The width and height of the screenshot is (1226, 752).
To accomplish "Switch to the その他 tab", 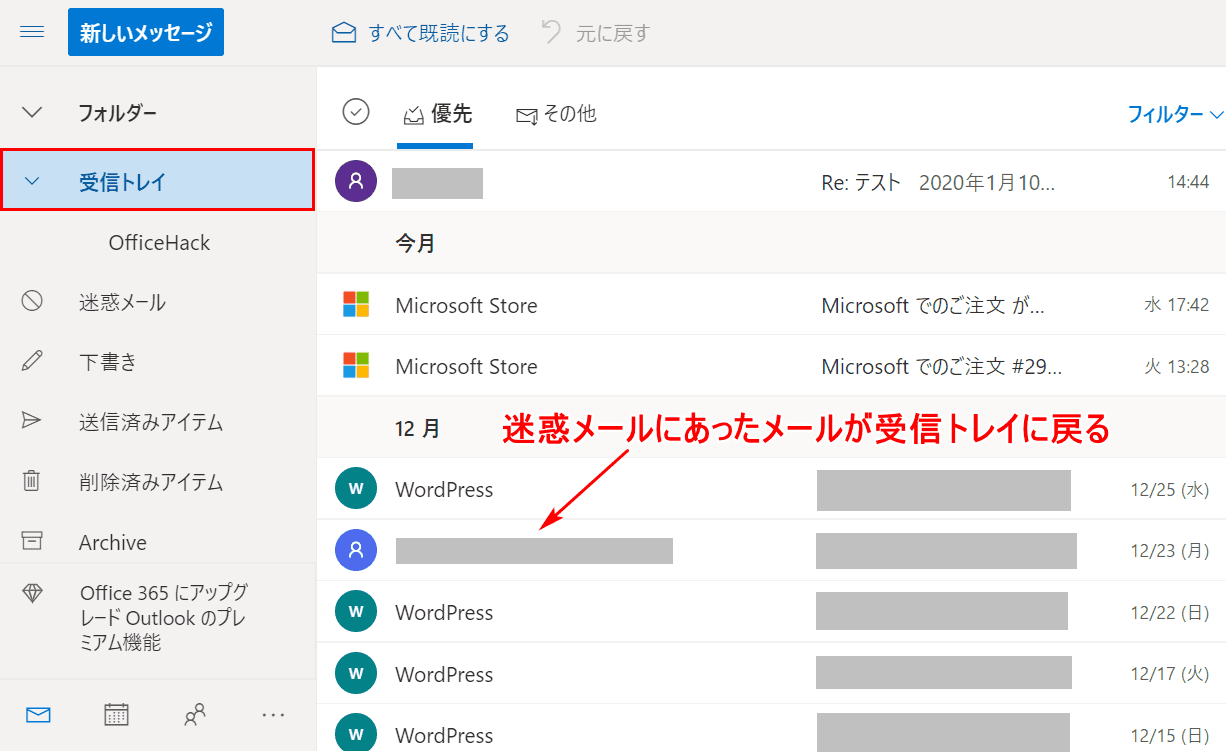I will point(556,114).
